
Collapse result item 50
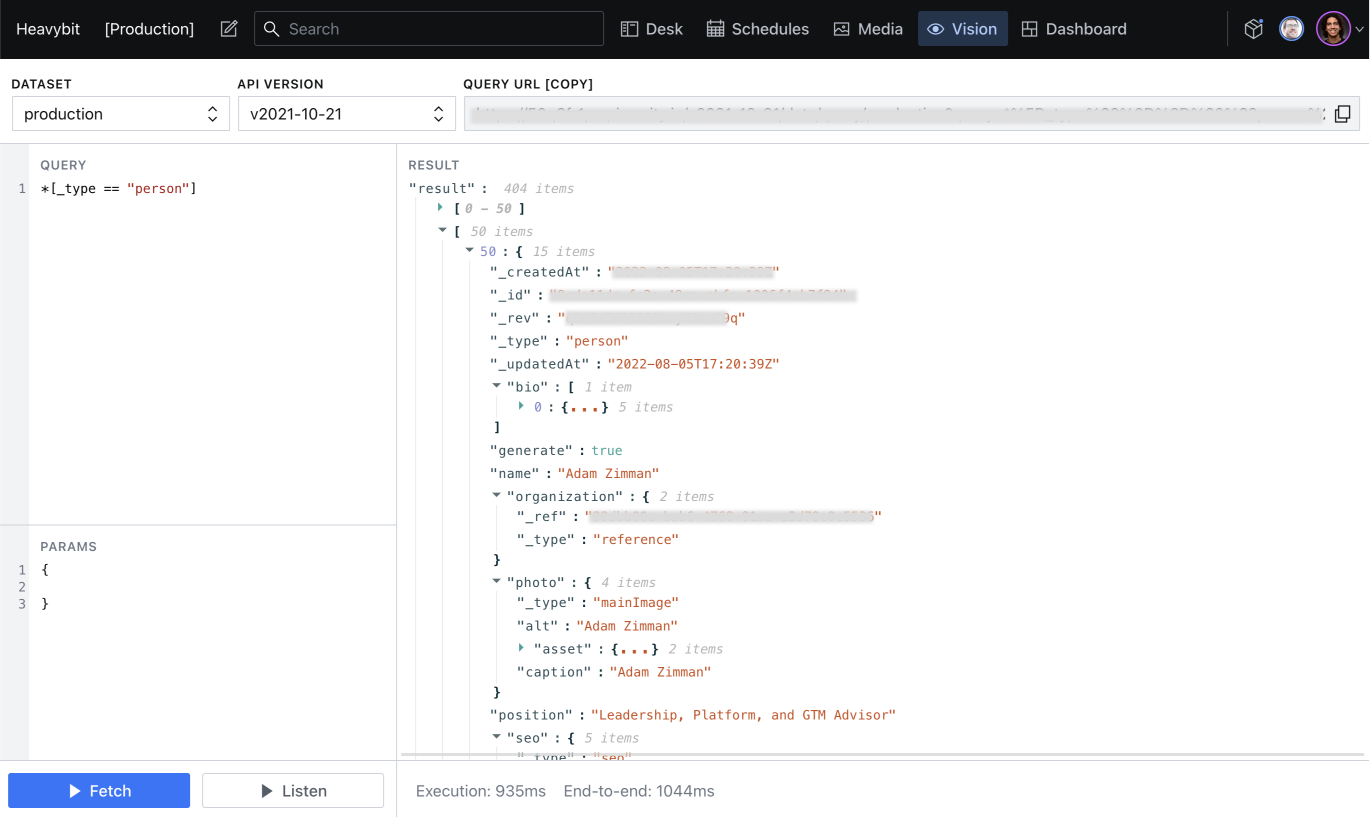469,251
